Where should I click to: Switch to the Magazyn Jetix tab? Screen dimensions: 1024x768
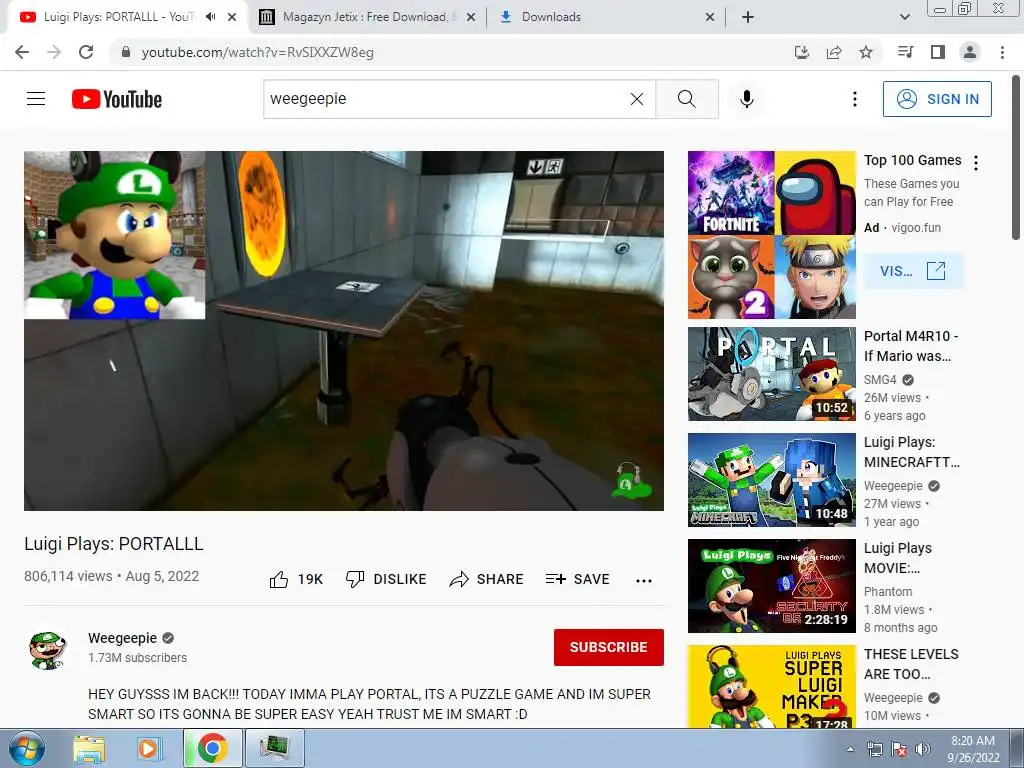(x=366, y=17)
